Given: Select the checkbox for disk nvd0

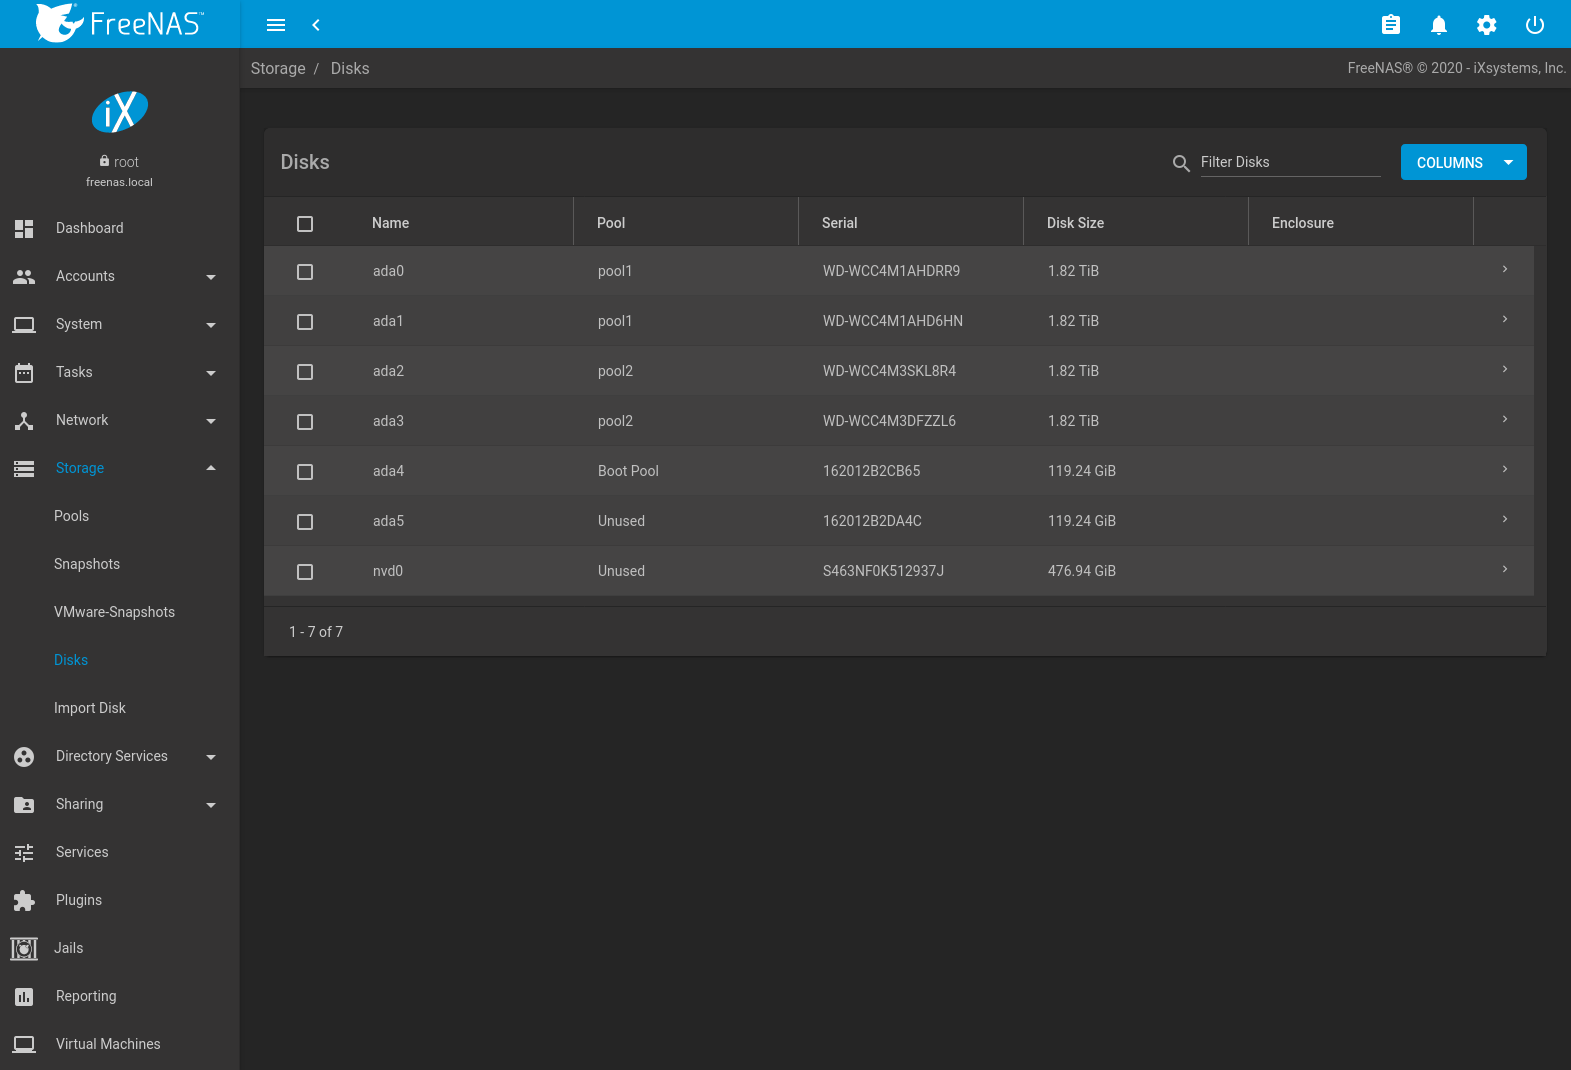Looking at the screenshot, I should tap(305, 572).
